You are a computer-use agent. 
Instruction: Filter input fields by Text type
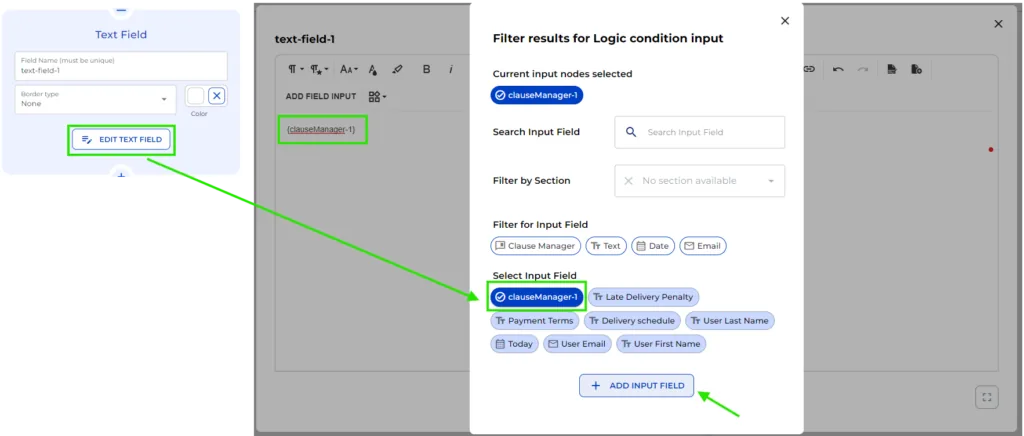pos(606,246)
